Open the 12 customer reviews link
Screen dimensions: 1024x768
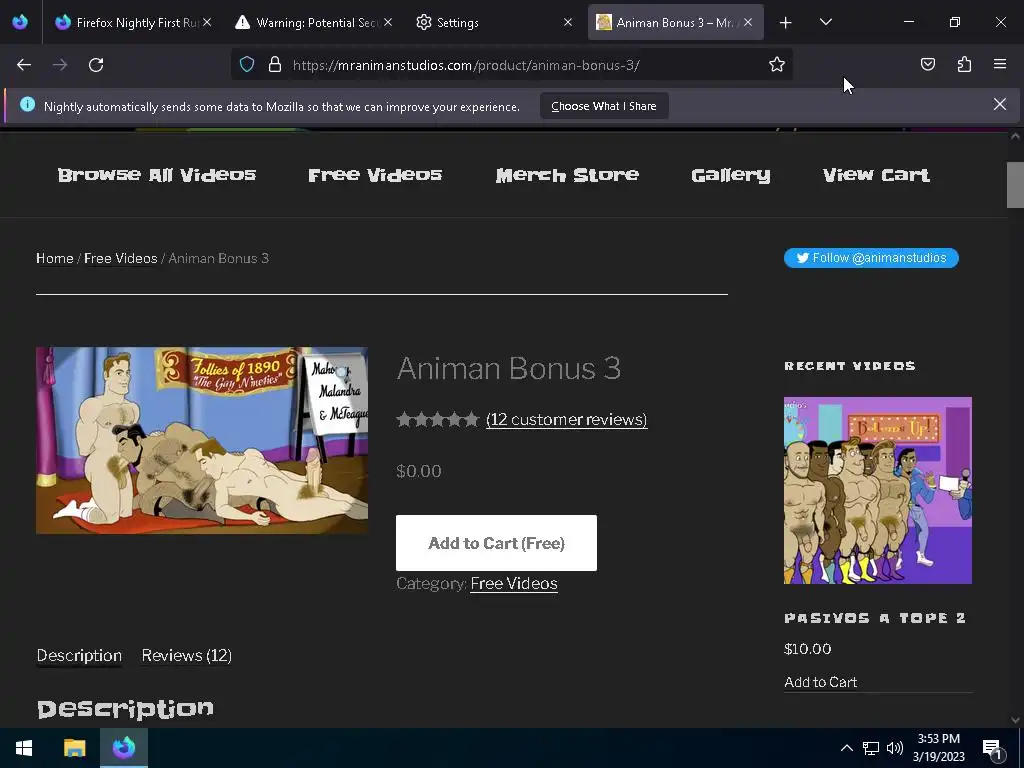[x=566, y=419]
